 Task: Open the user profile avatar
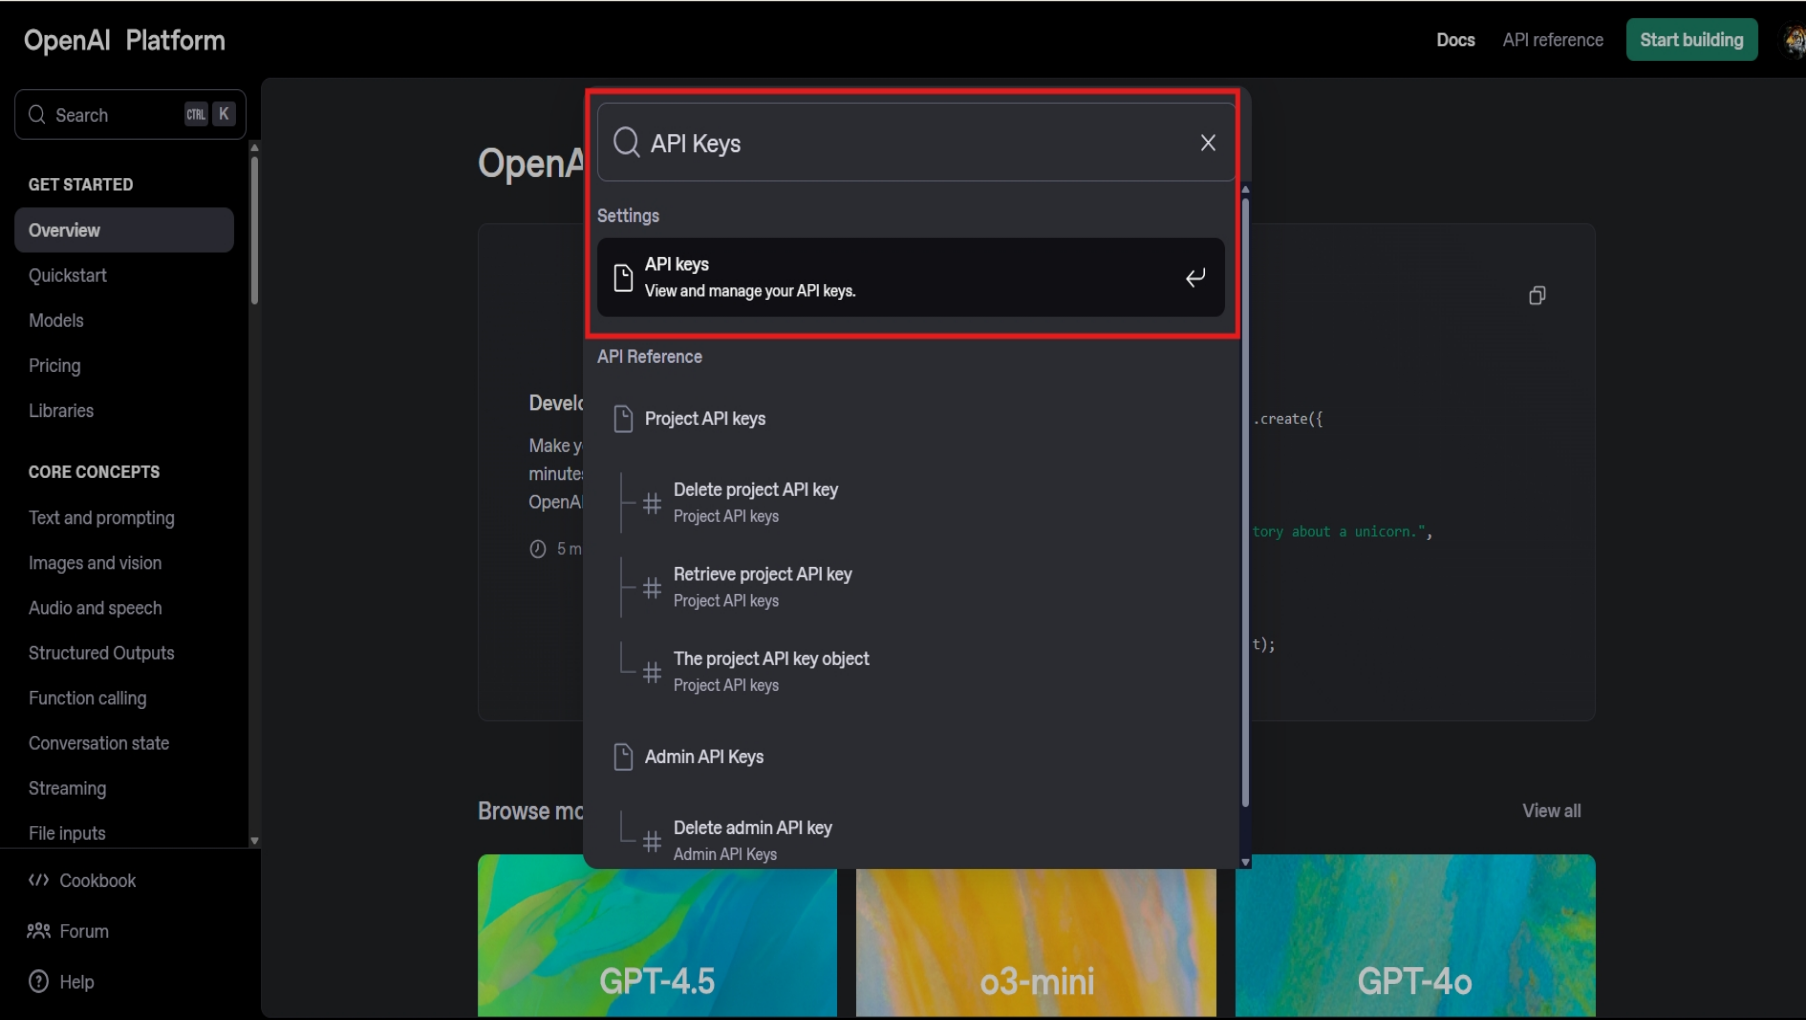(x=1794, y=40)
